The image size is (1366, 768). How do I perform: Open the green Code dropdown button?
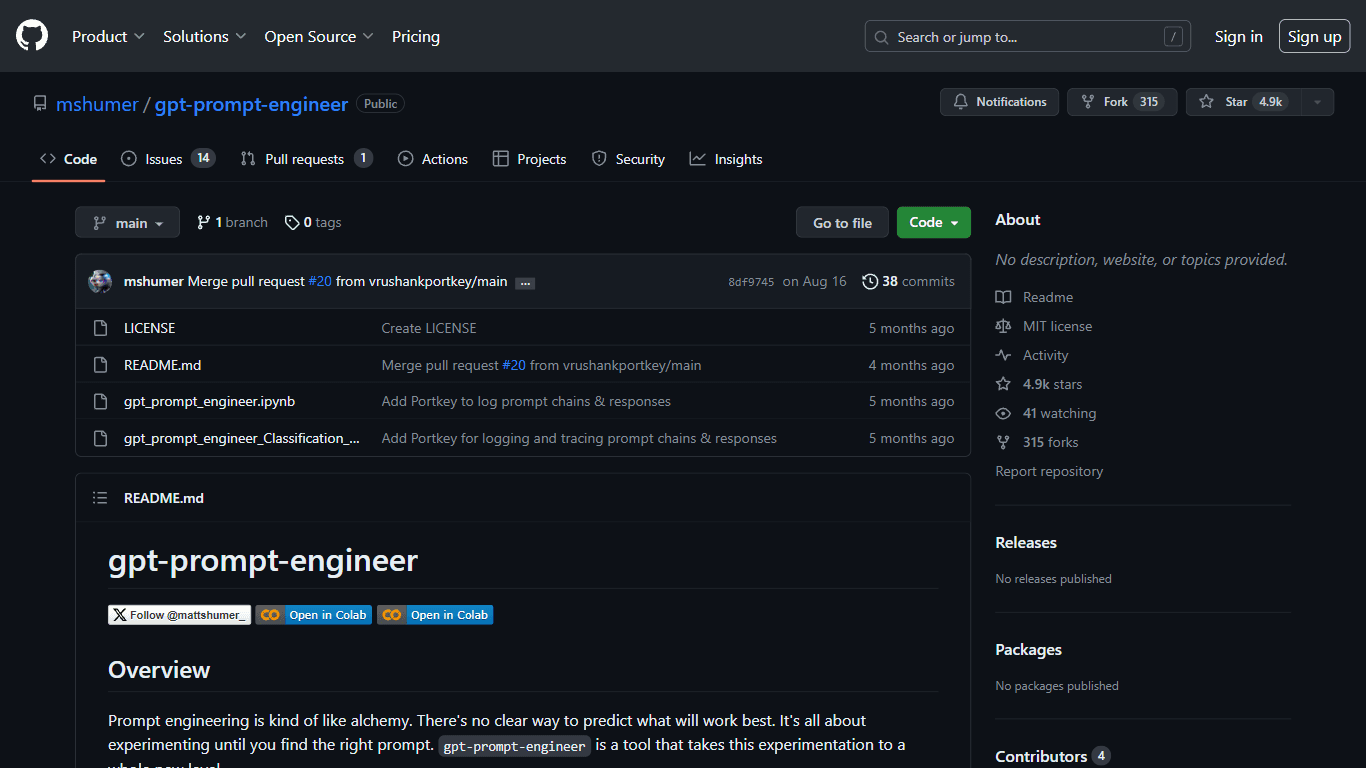click(934, 222)
